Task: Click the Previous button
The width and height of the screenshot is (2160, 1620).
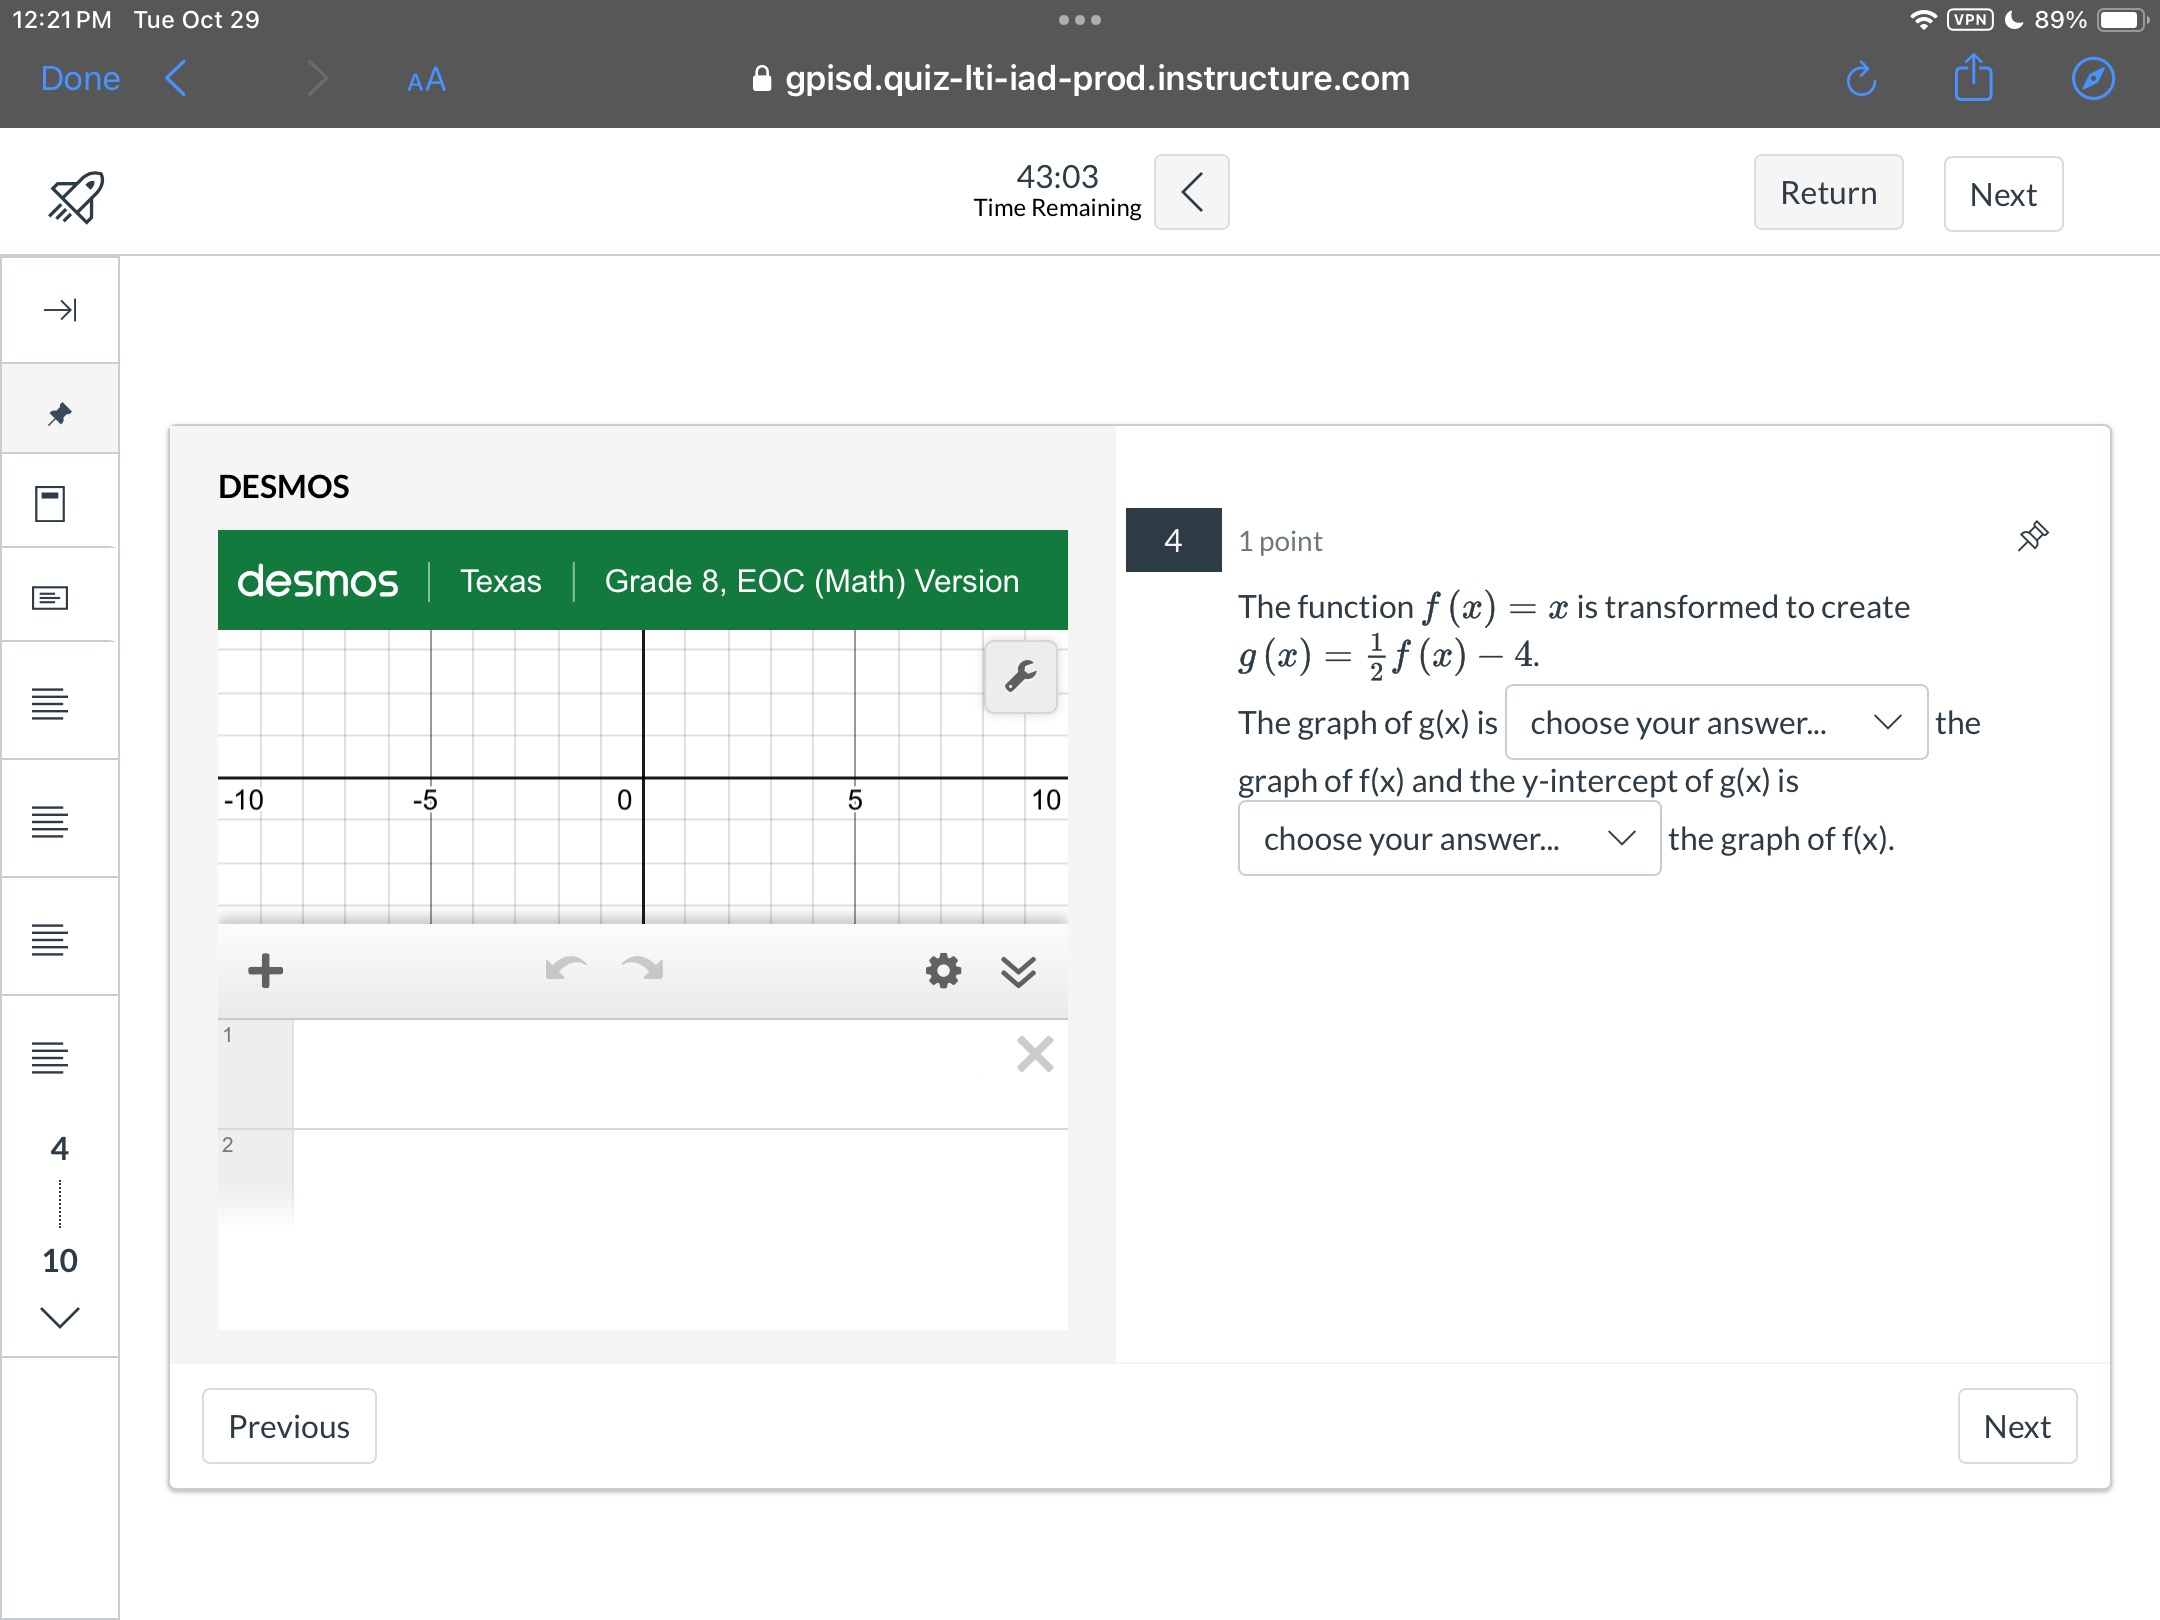Action: point(289,1426)
